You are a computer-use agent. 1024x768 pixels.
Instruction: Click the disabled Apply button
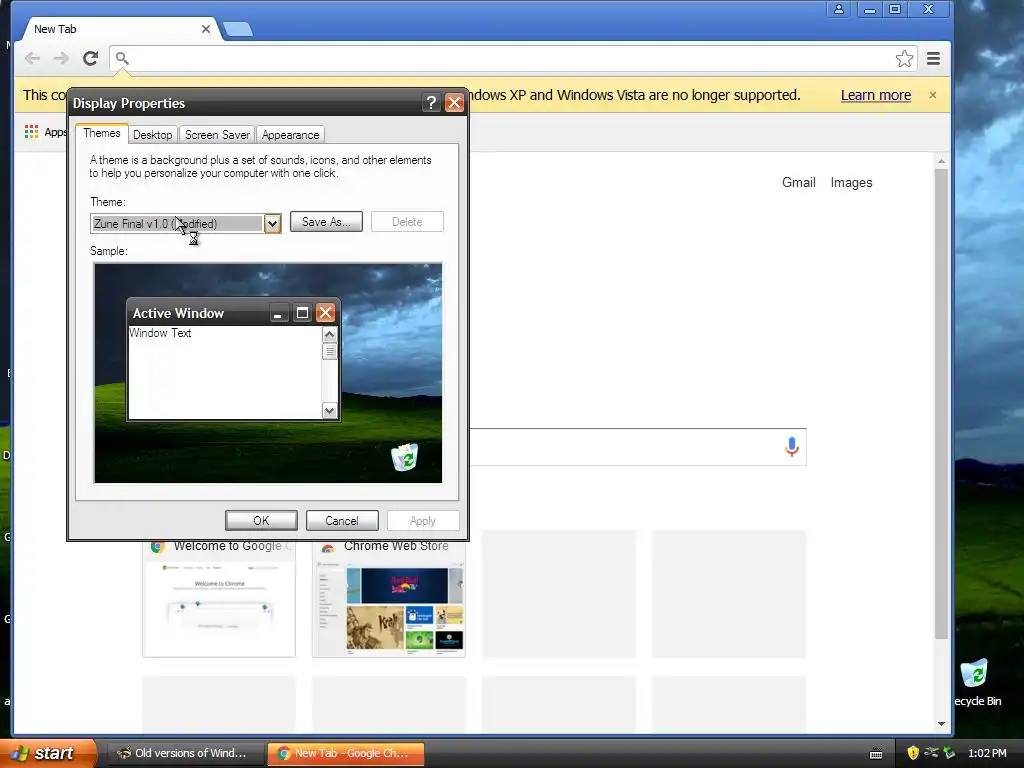[423, 520]
